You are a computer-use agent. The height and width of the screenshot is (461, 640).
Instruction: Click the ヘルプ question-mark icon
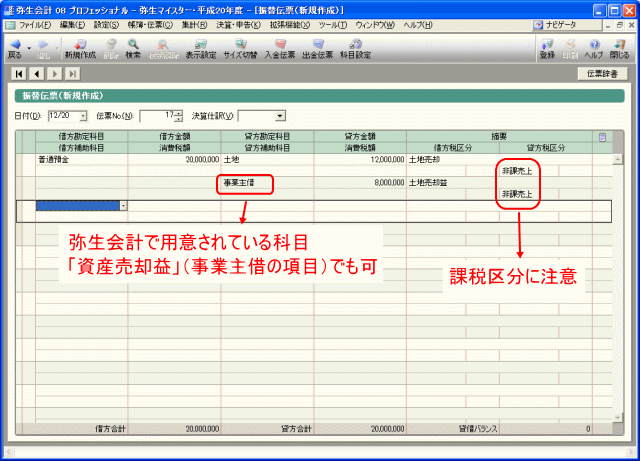click(x=594, y=48)
